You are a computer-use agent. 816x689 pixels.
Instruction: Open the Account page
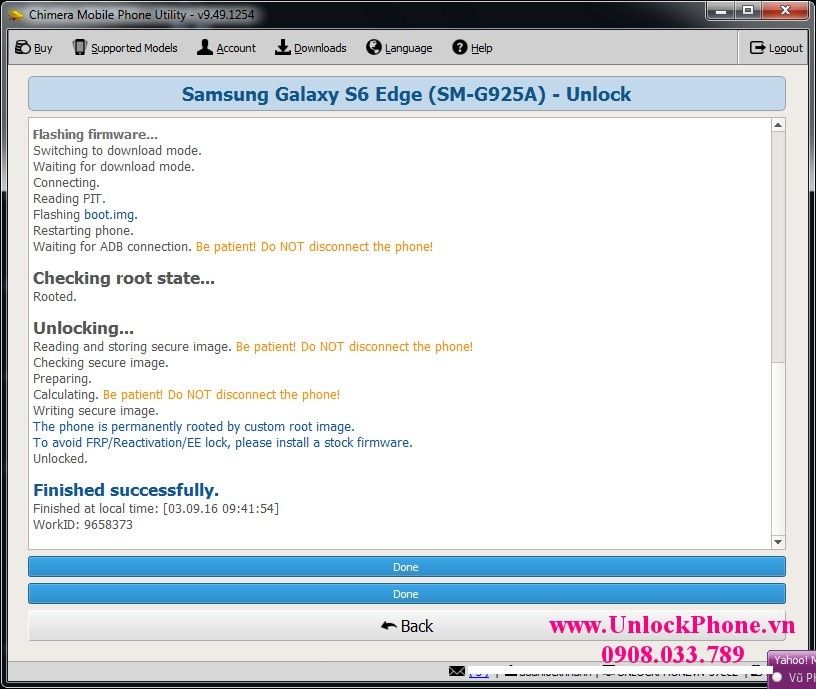226,48
